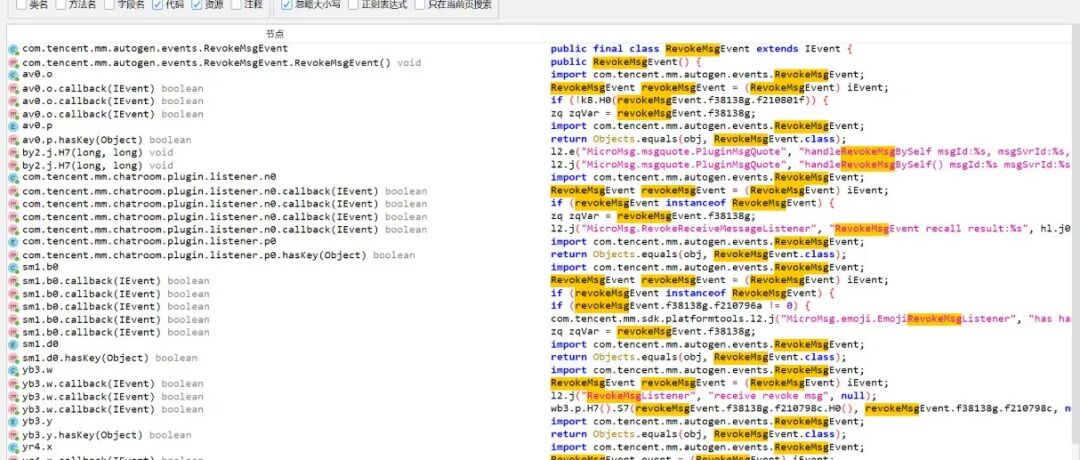Enable the 字段名 search checkbox
1080x460 pixels.
(x=110, y=4)
